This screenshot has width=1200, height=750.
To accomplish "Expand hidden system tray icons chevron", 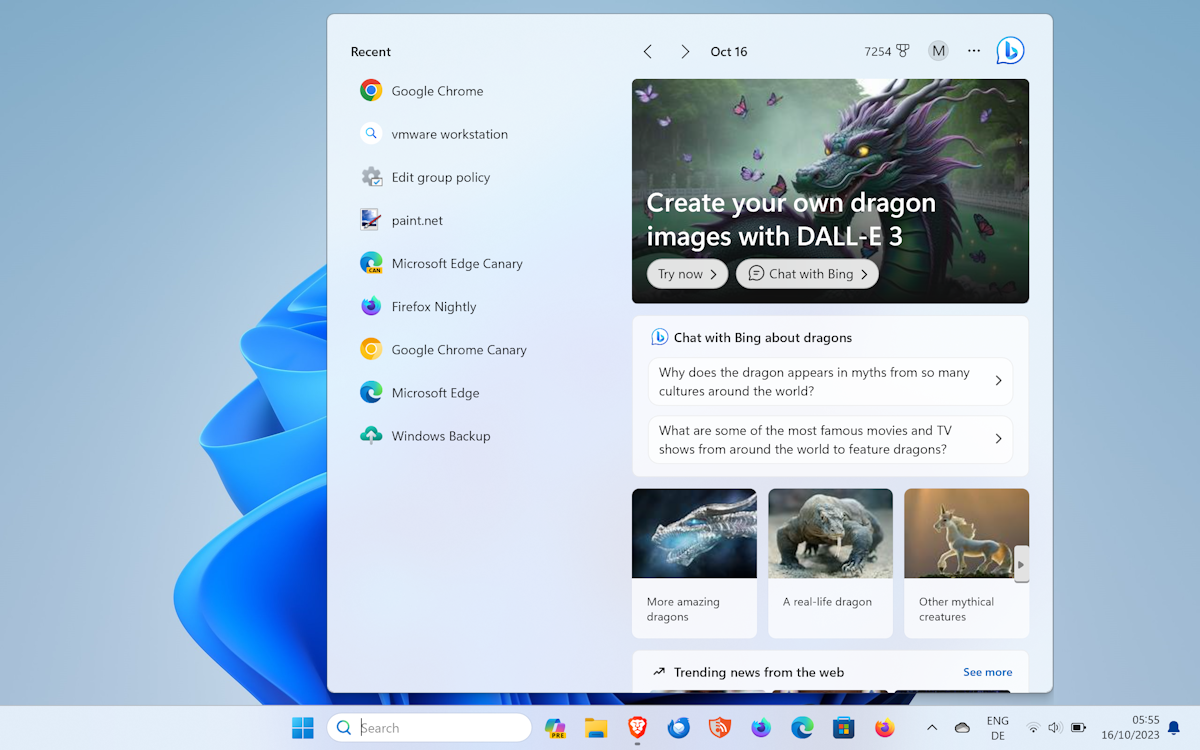I will click(931, 727).
